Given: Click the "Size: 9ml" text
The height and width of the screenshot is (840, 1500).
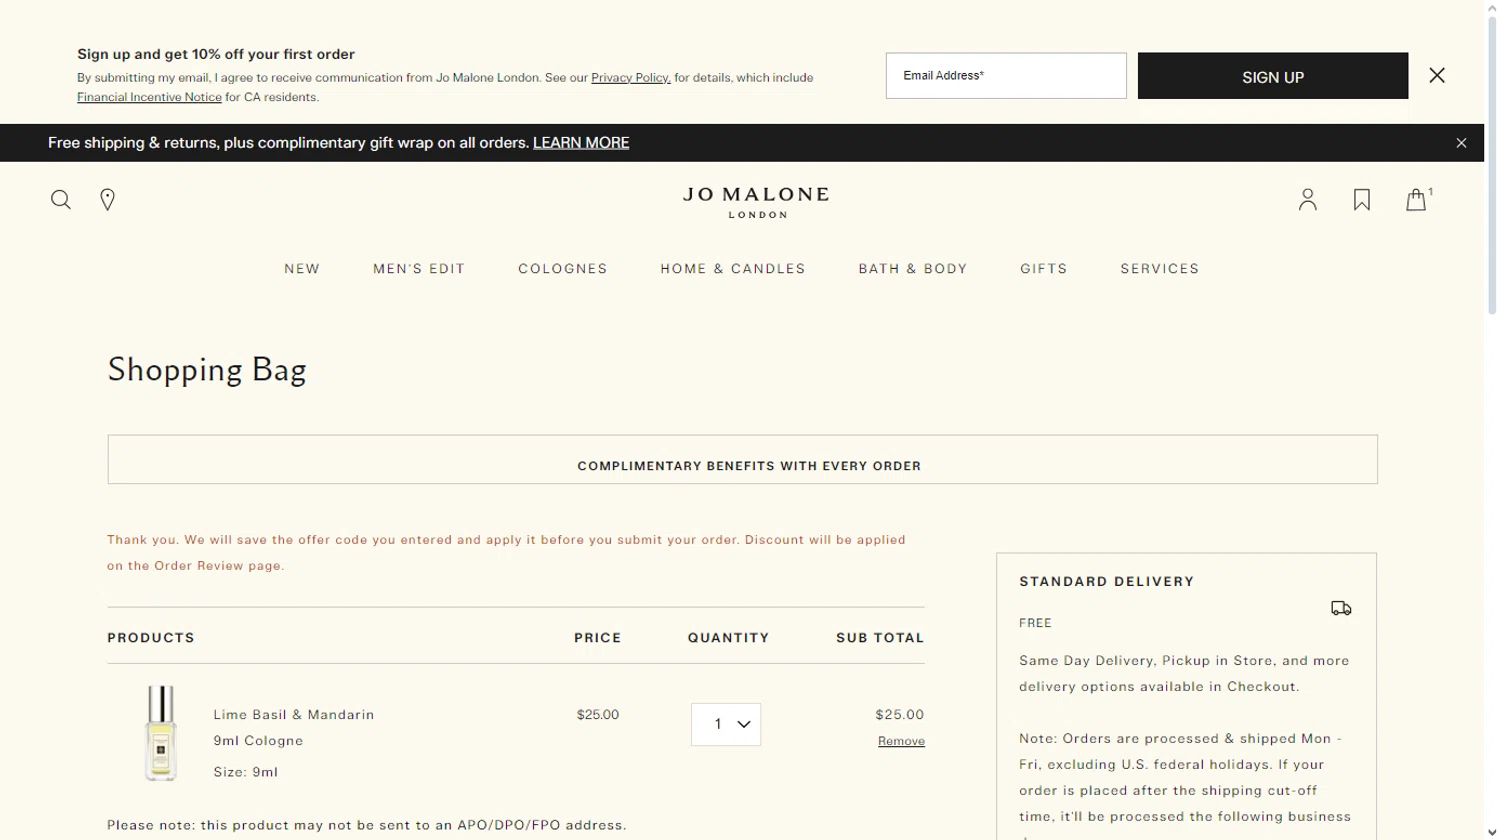Looking at the screenshot, I should point(246,772).
